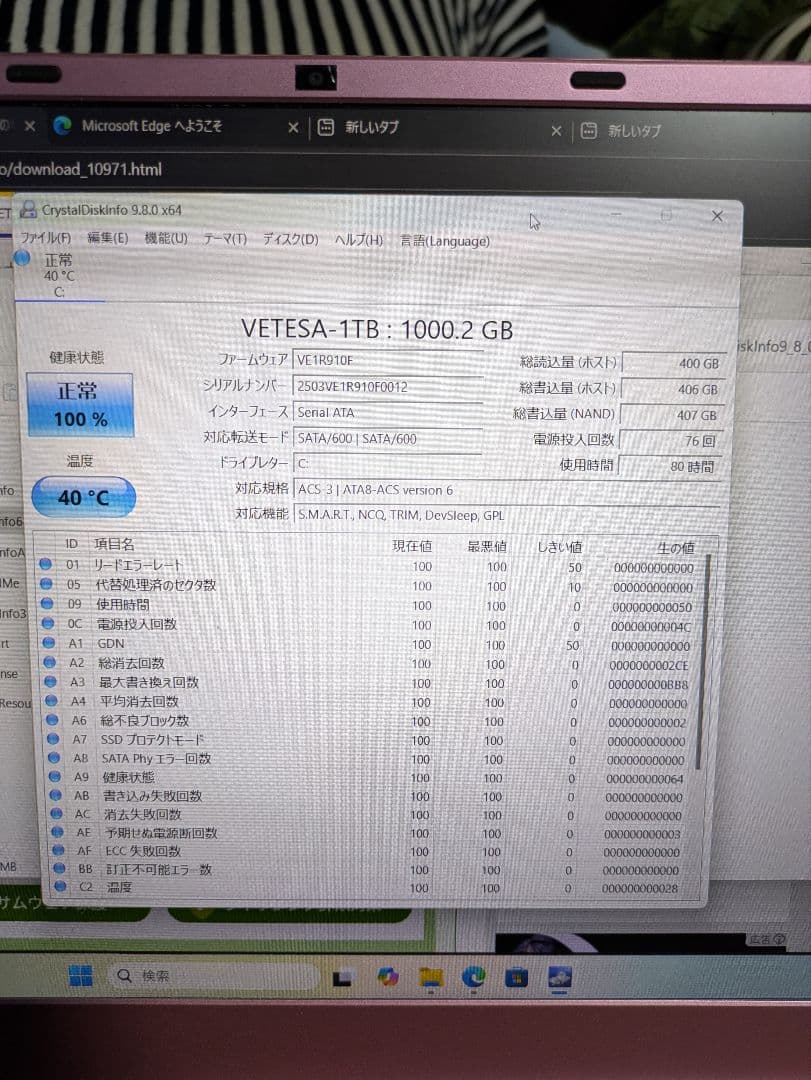
Task: Click the 正常 100 % health status button
Action: pyautogui.click(x=80, y=405)
